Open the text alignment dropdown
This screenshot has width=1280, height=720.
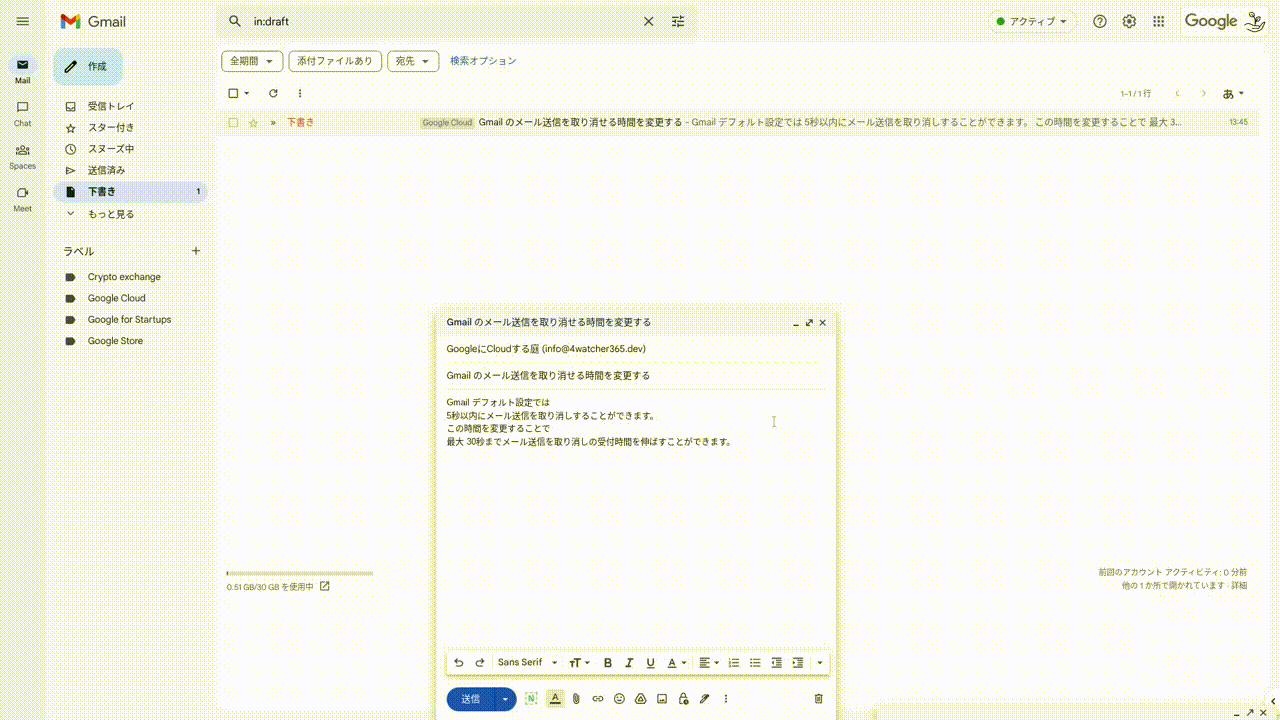709,662
